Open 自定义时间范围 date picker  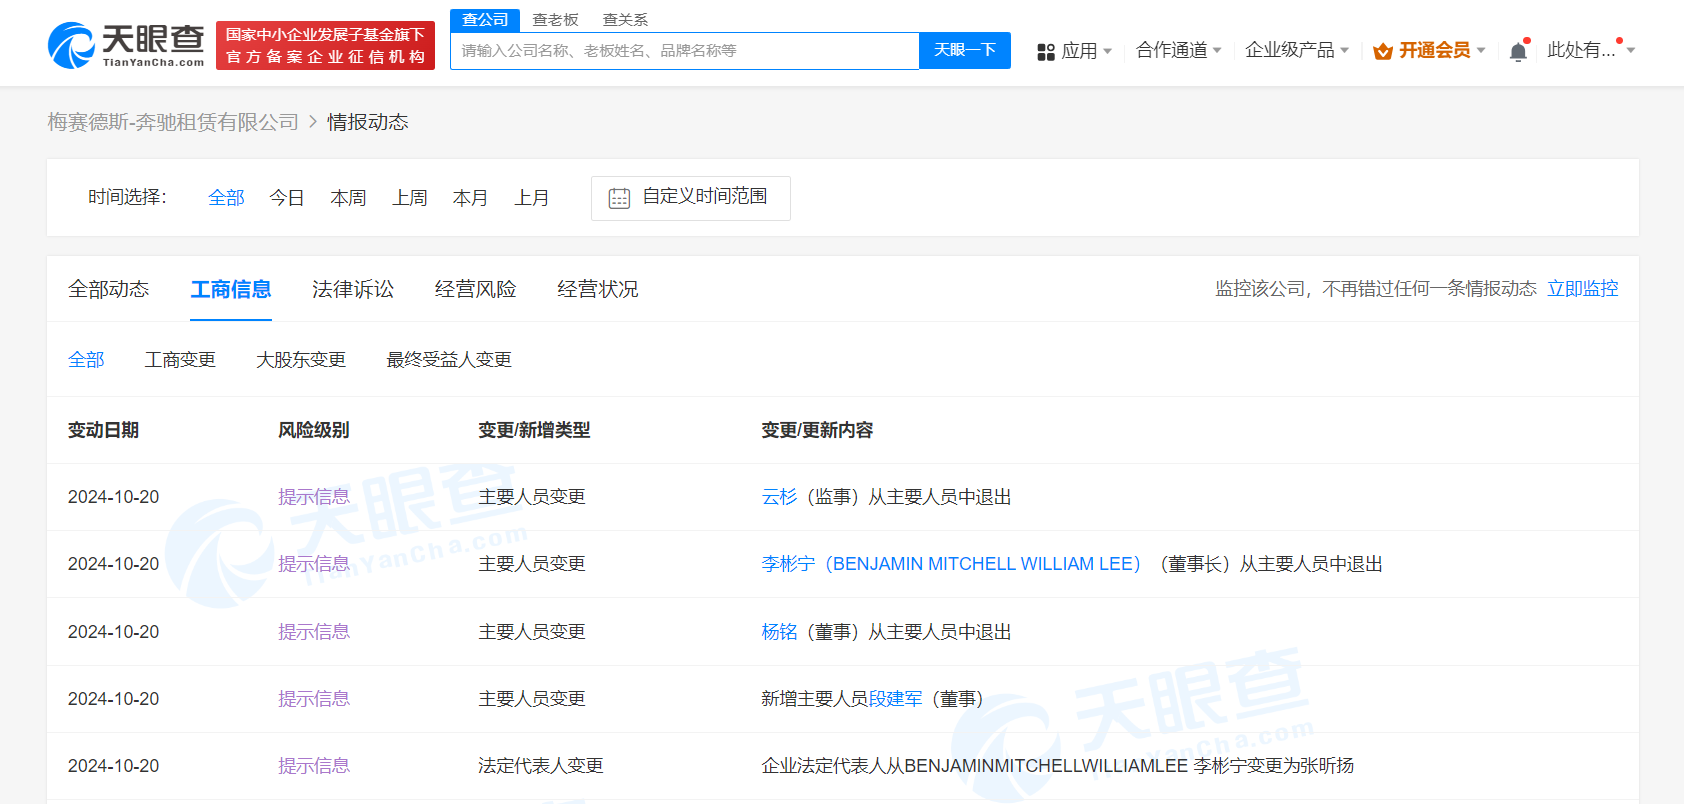pyautogui.click(x=691, y=198)
